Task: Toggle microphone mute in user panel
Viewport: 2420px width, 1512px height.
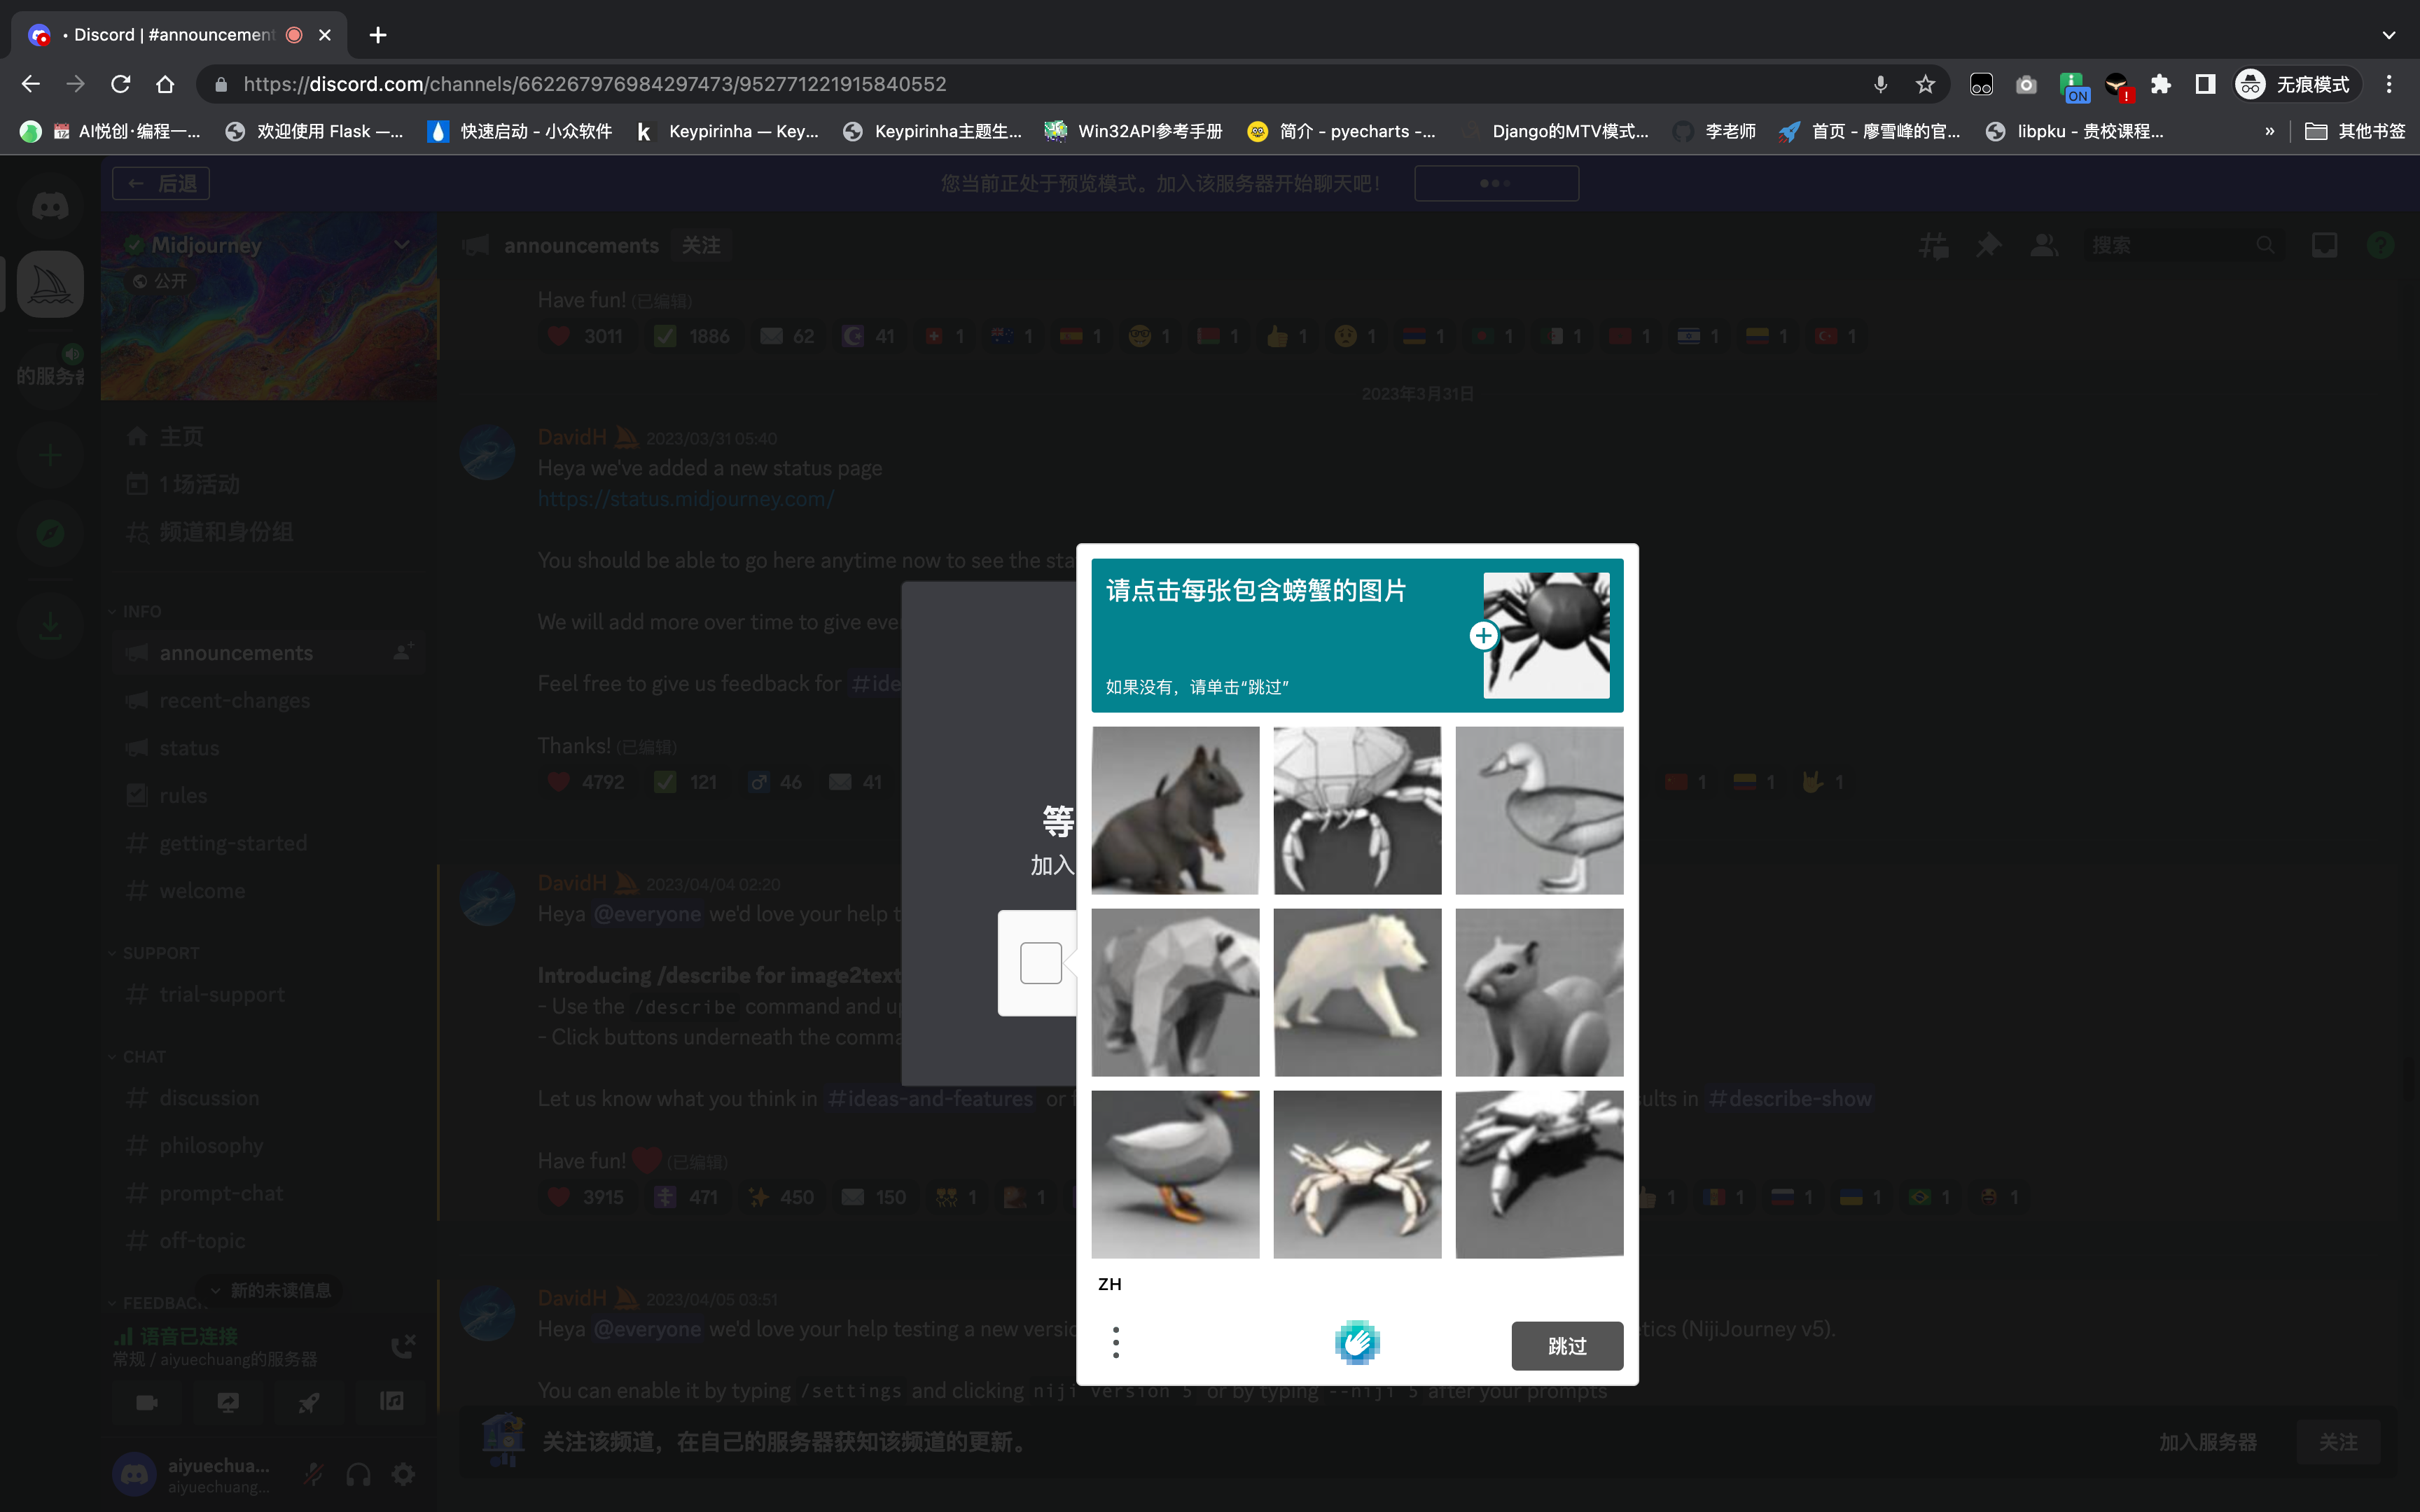Action: tap(314, 1474)
